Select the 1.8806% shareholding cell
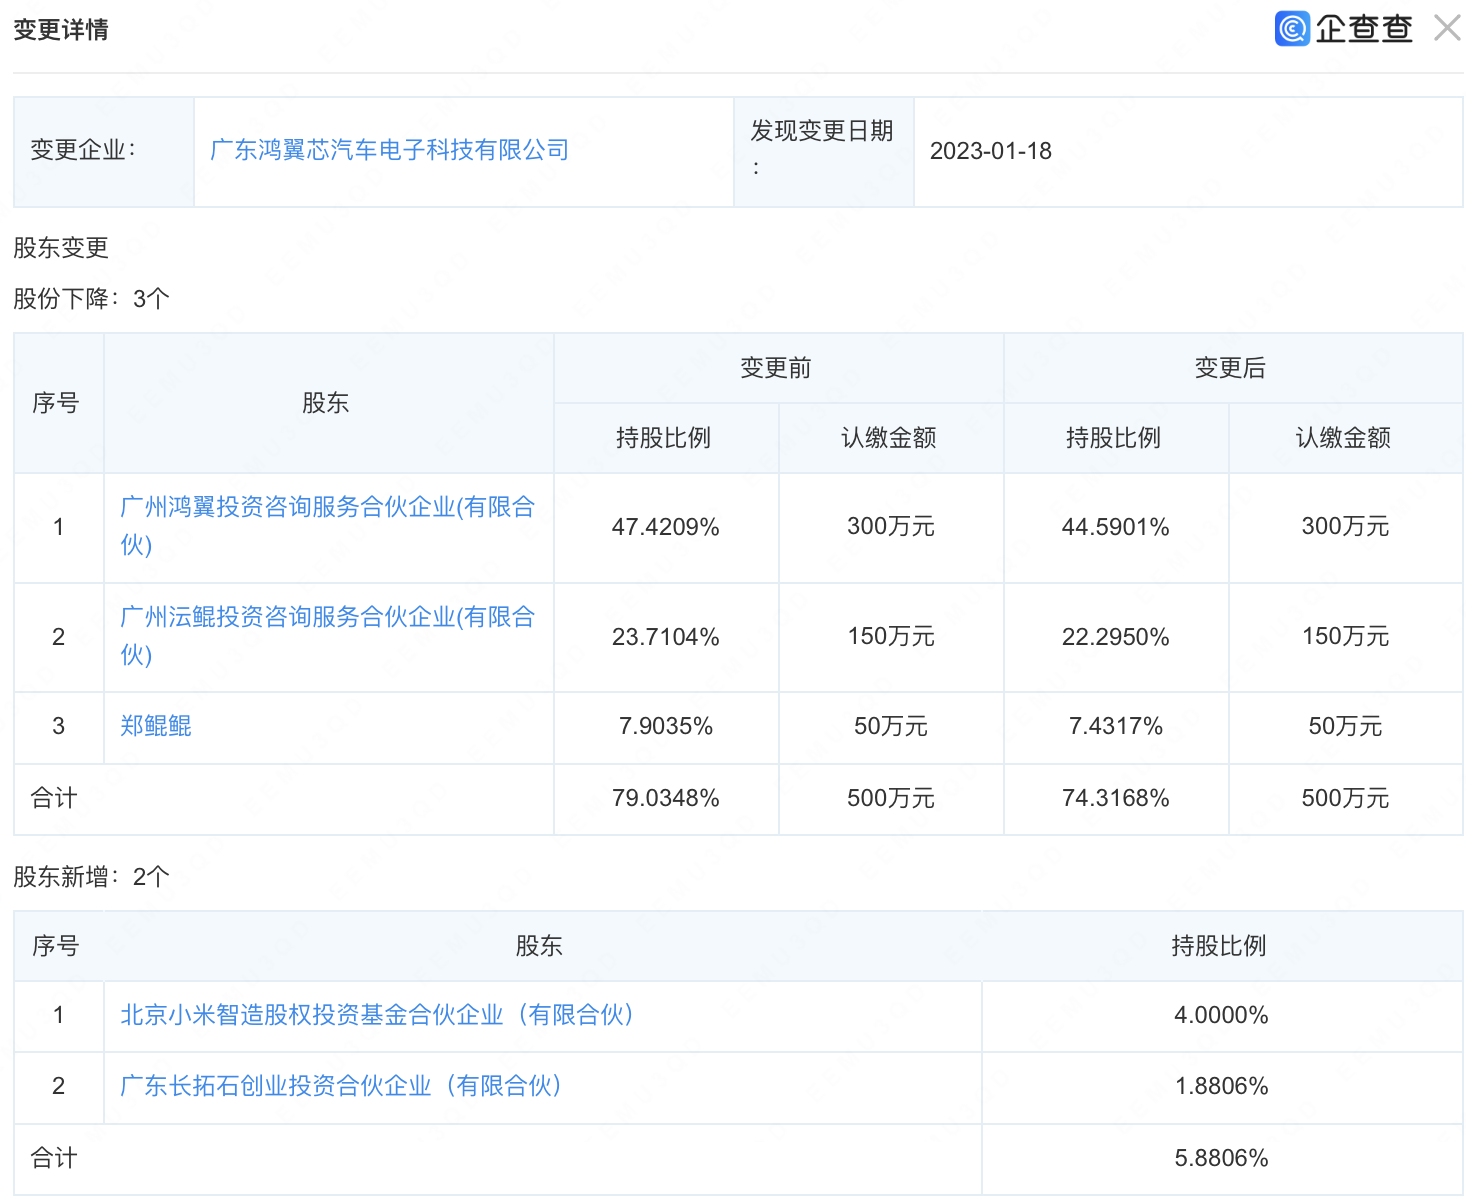This screenshot has height=1200, width=1472. coord(1222,1087)
